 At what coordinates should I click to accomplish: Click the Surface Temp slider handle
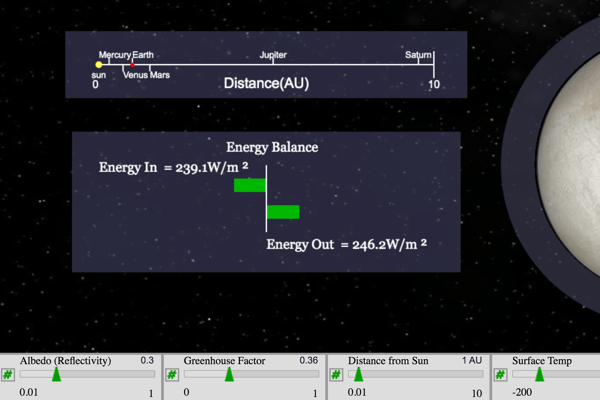pyautogui.click(x=540, y=374)
